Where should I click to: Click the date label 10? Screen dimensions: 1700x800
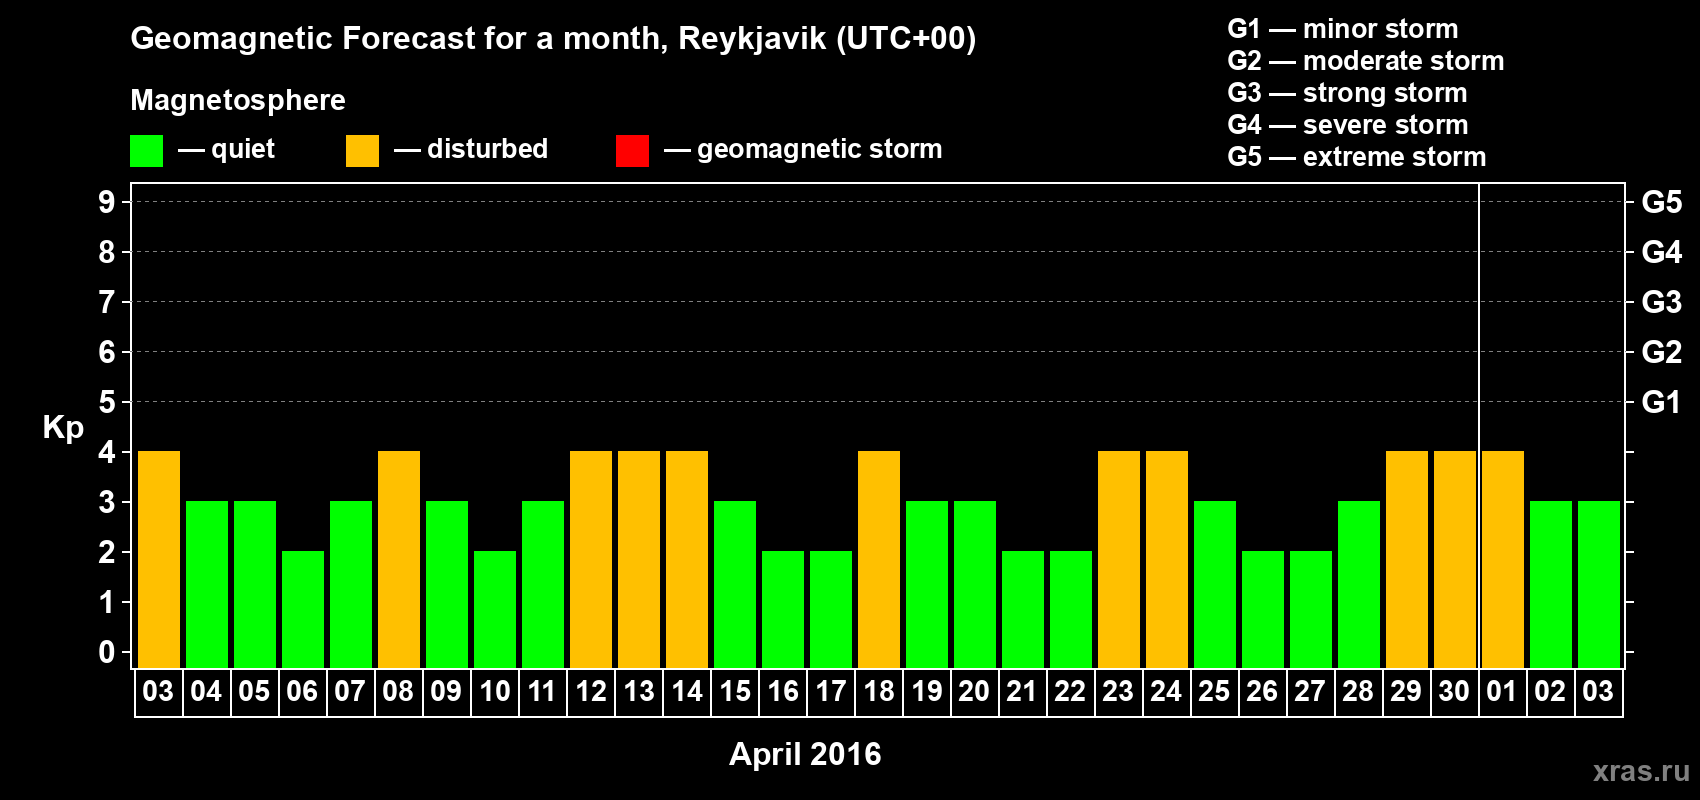tap(495, 691)
